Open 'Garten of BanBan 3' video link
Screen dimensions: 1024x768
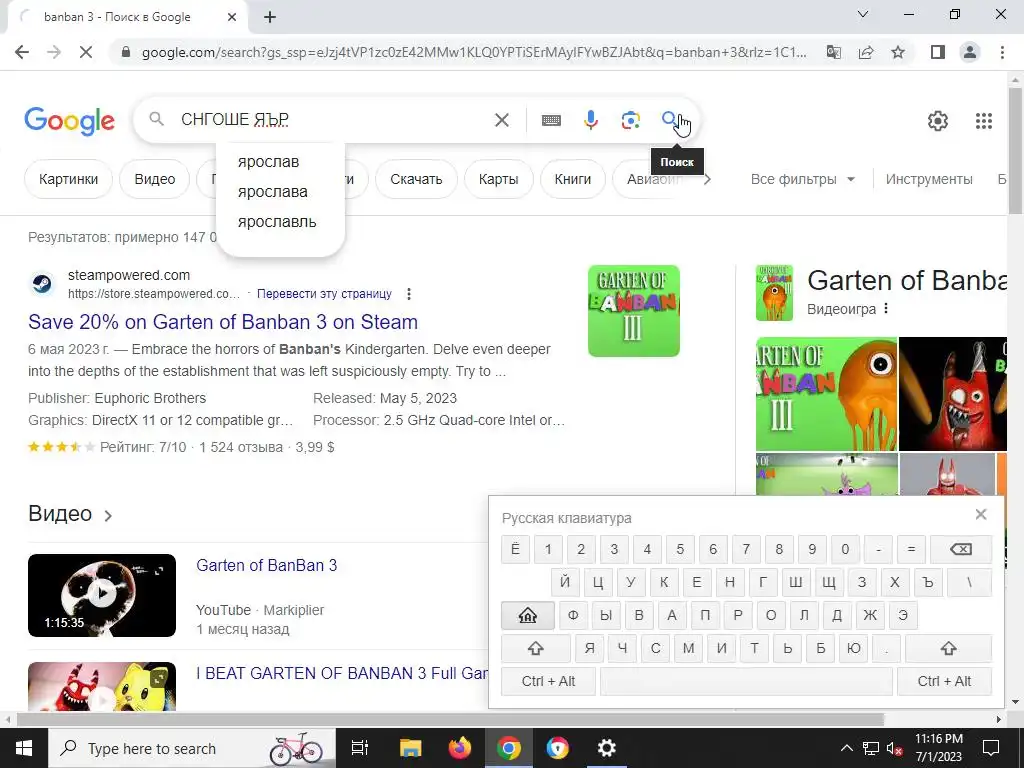[x=266, y=566]
